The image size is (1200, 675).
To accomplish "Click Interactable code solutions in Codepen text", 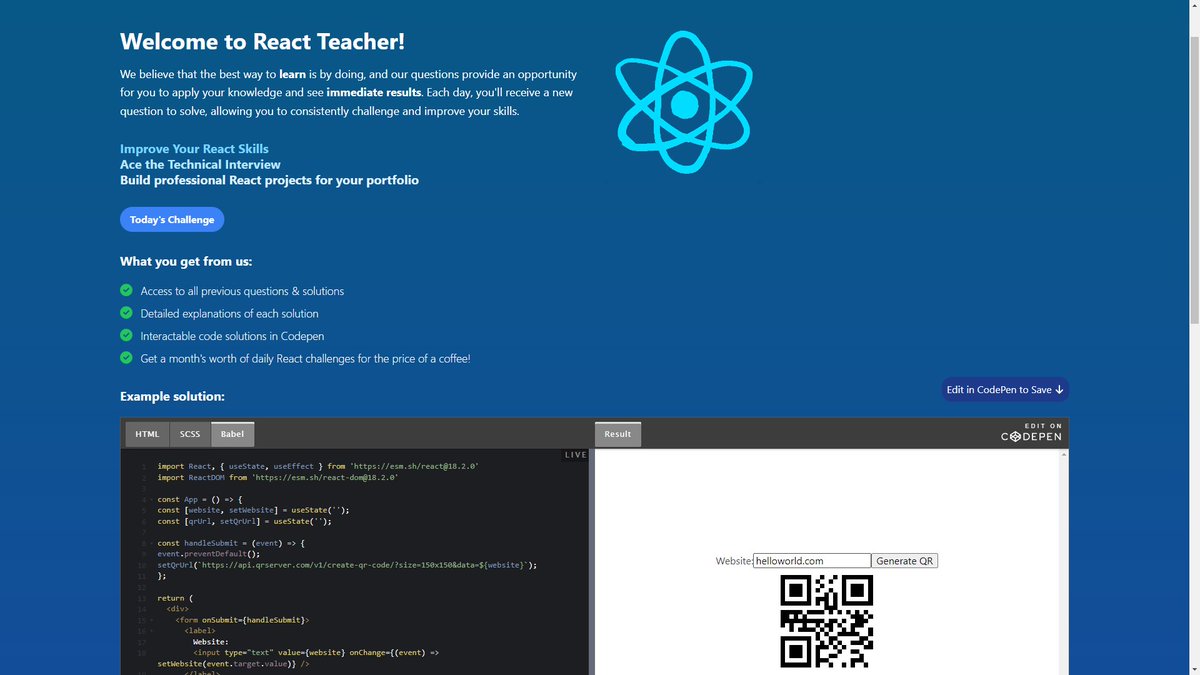I will (x=232, y=336).
